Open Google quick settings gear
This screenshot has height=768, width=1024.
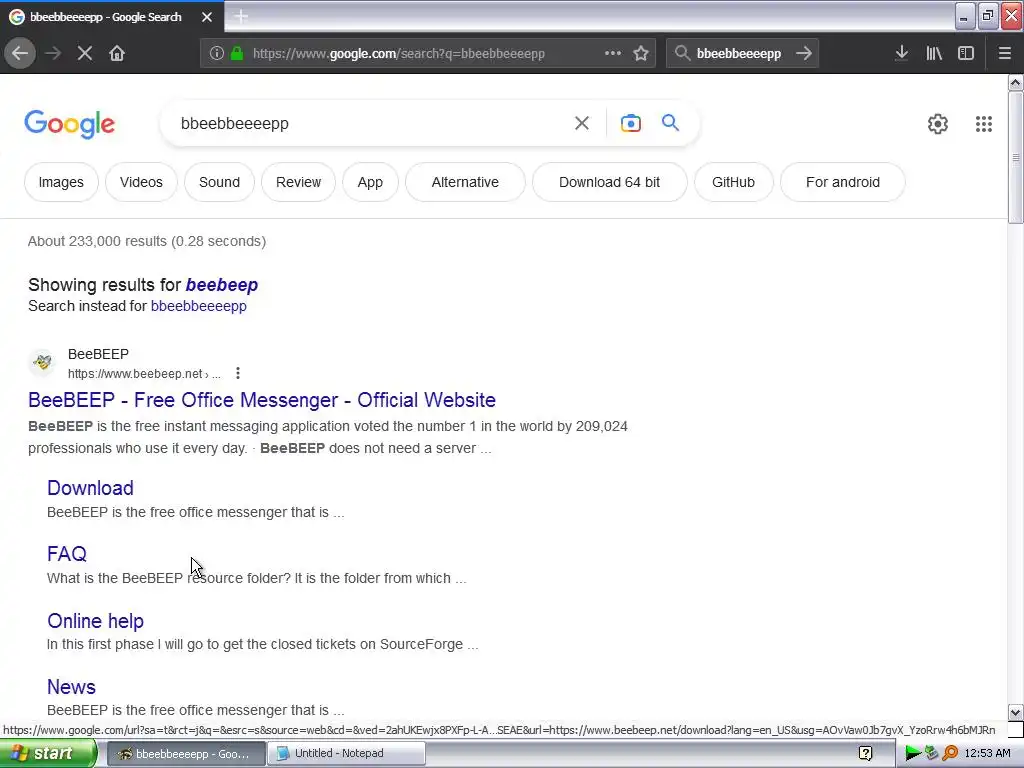[938, 123]
